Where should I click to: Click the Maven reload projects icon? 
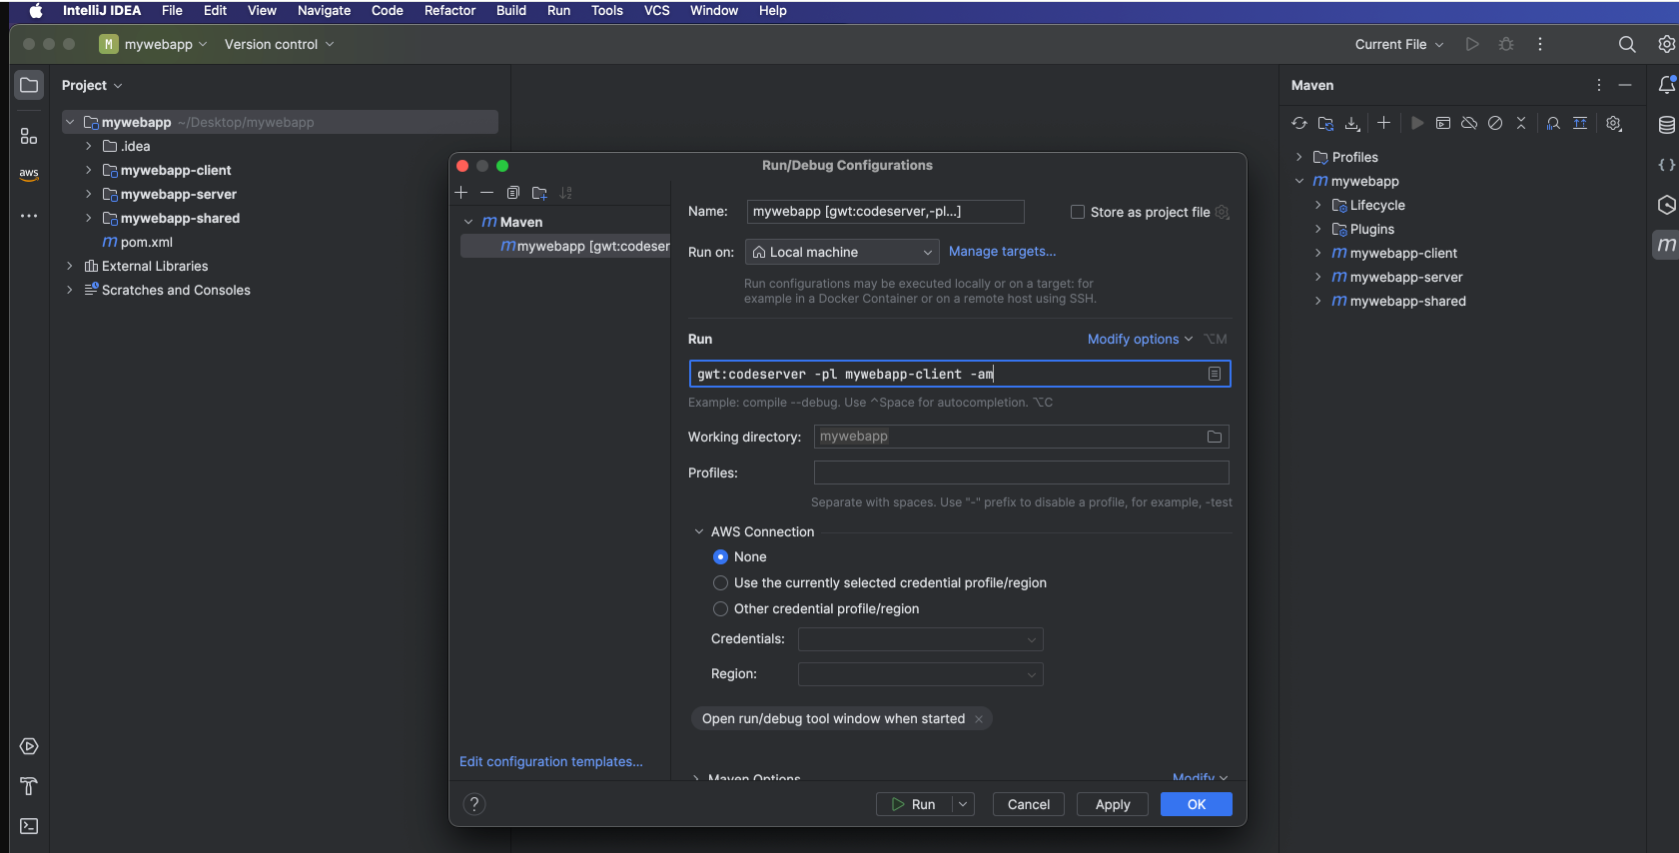coord(1299,123)
